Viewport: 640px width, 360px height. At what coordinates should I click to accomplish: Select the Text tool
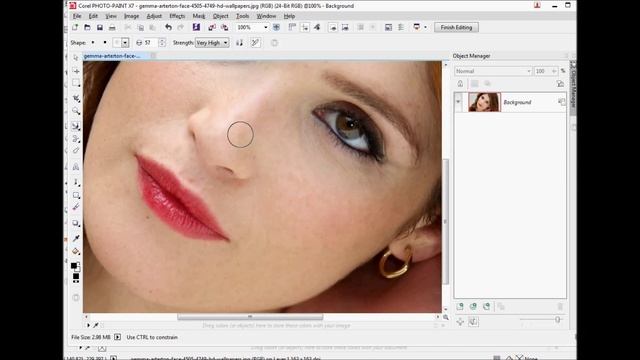pos(76,167)
